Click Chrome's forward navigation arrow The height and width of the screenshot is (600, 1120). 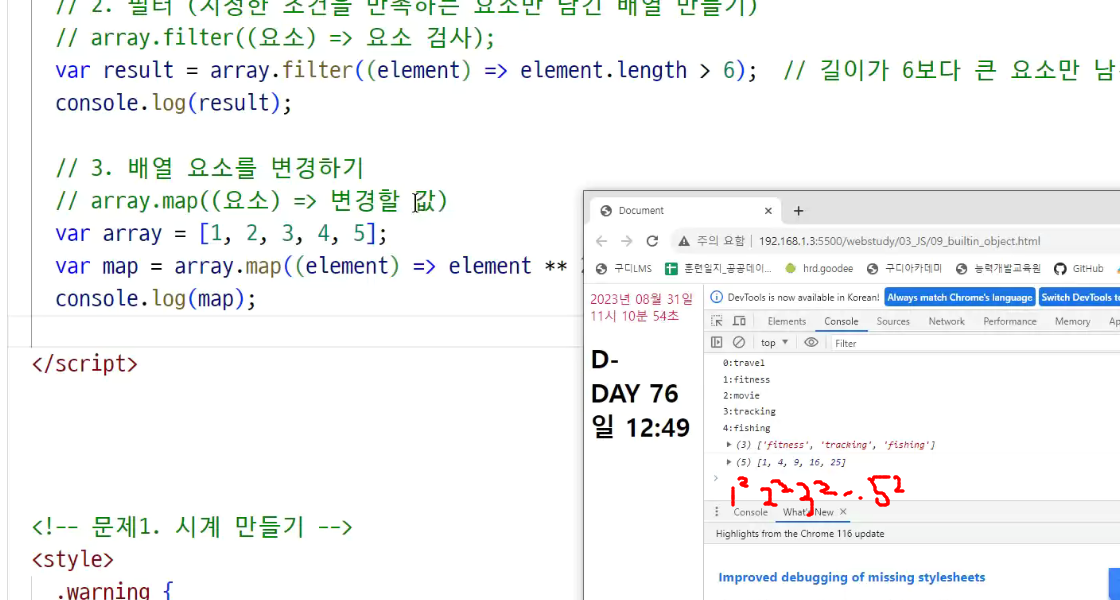[626, 241]
